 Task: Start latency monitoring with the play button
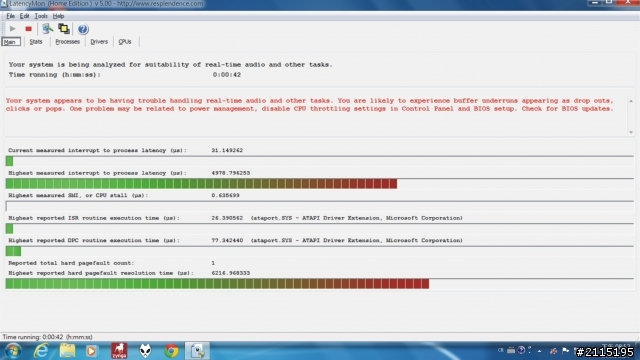pos(12,29)
